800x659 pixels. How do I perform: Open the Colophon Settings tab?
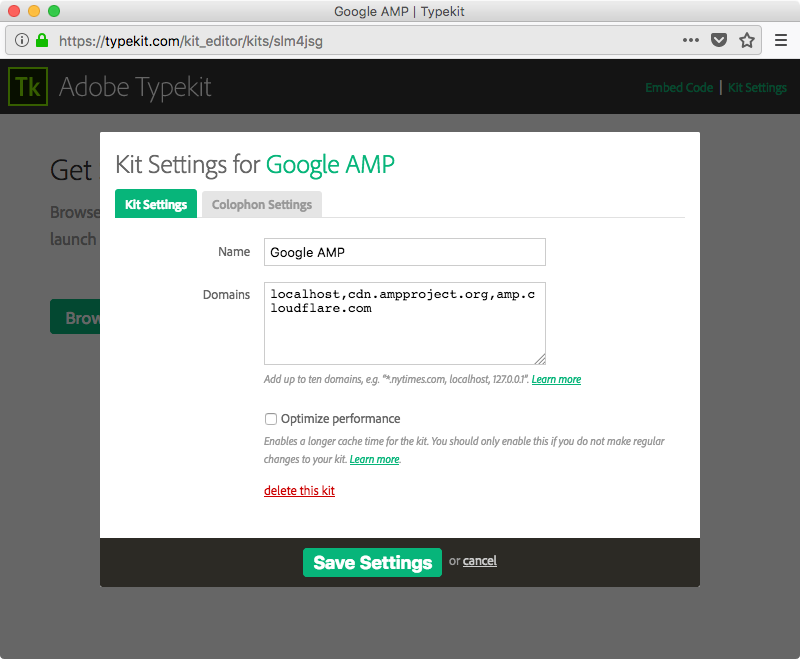[262, 205]
